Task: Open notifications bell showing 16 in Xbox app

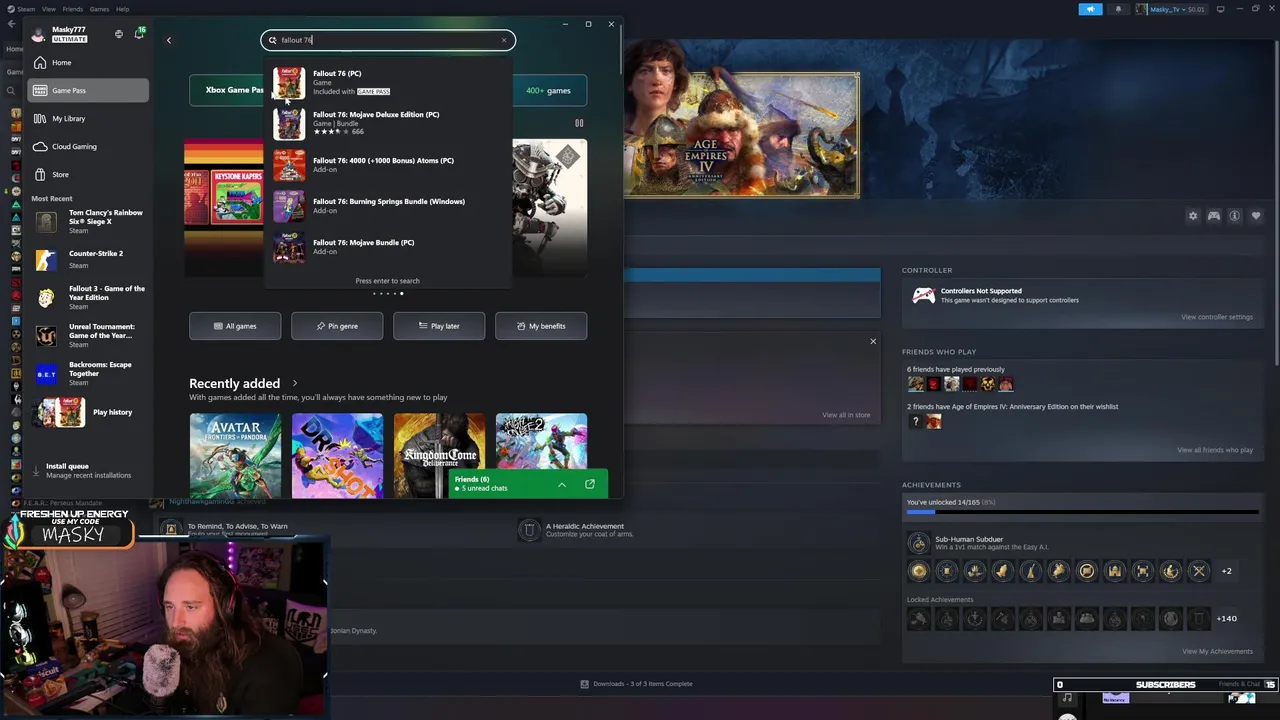Action: [x=139, y=34]
